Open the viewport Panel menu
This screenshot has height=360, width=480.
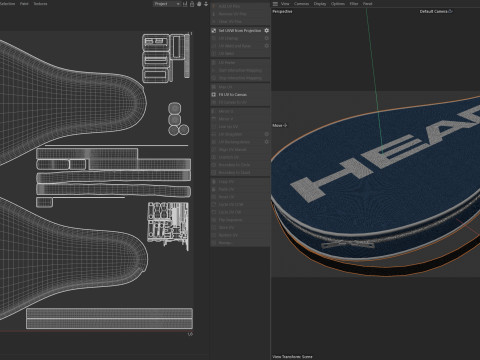(367, 4)
